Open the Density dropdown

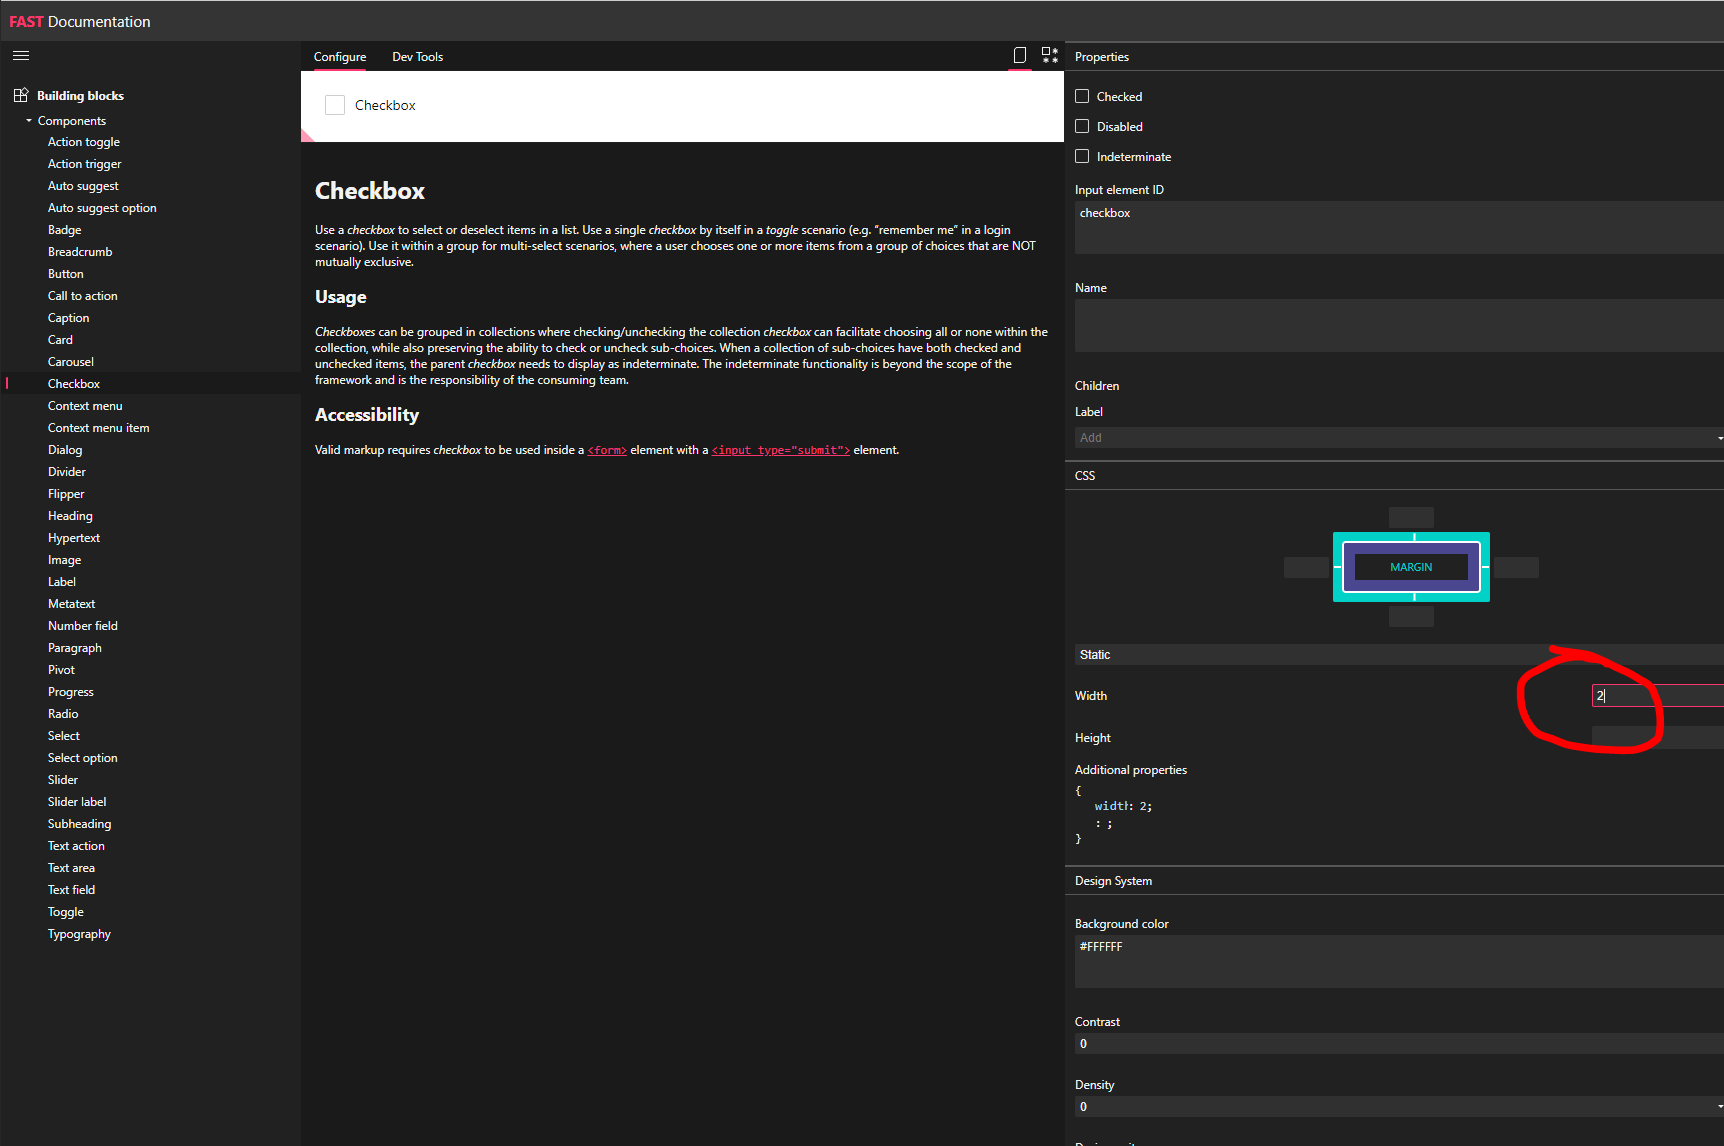point(1718,1106)
